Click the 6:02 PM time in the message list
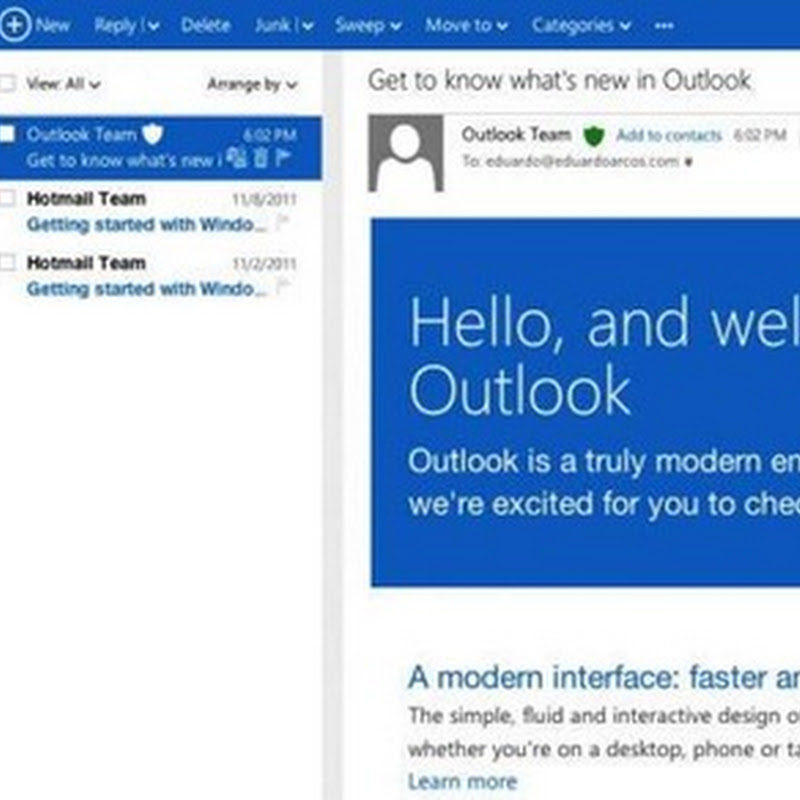 click(x=269, y=135)
